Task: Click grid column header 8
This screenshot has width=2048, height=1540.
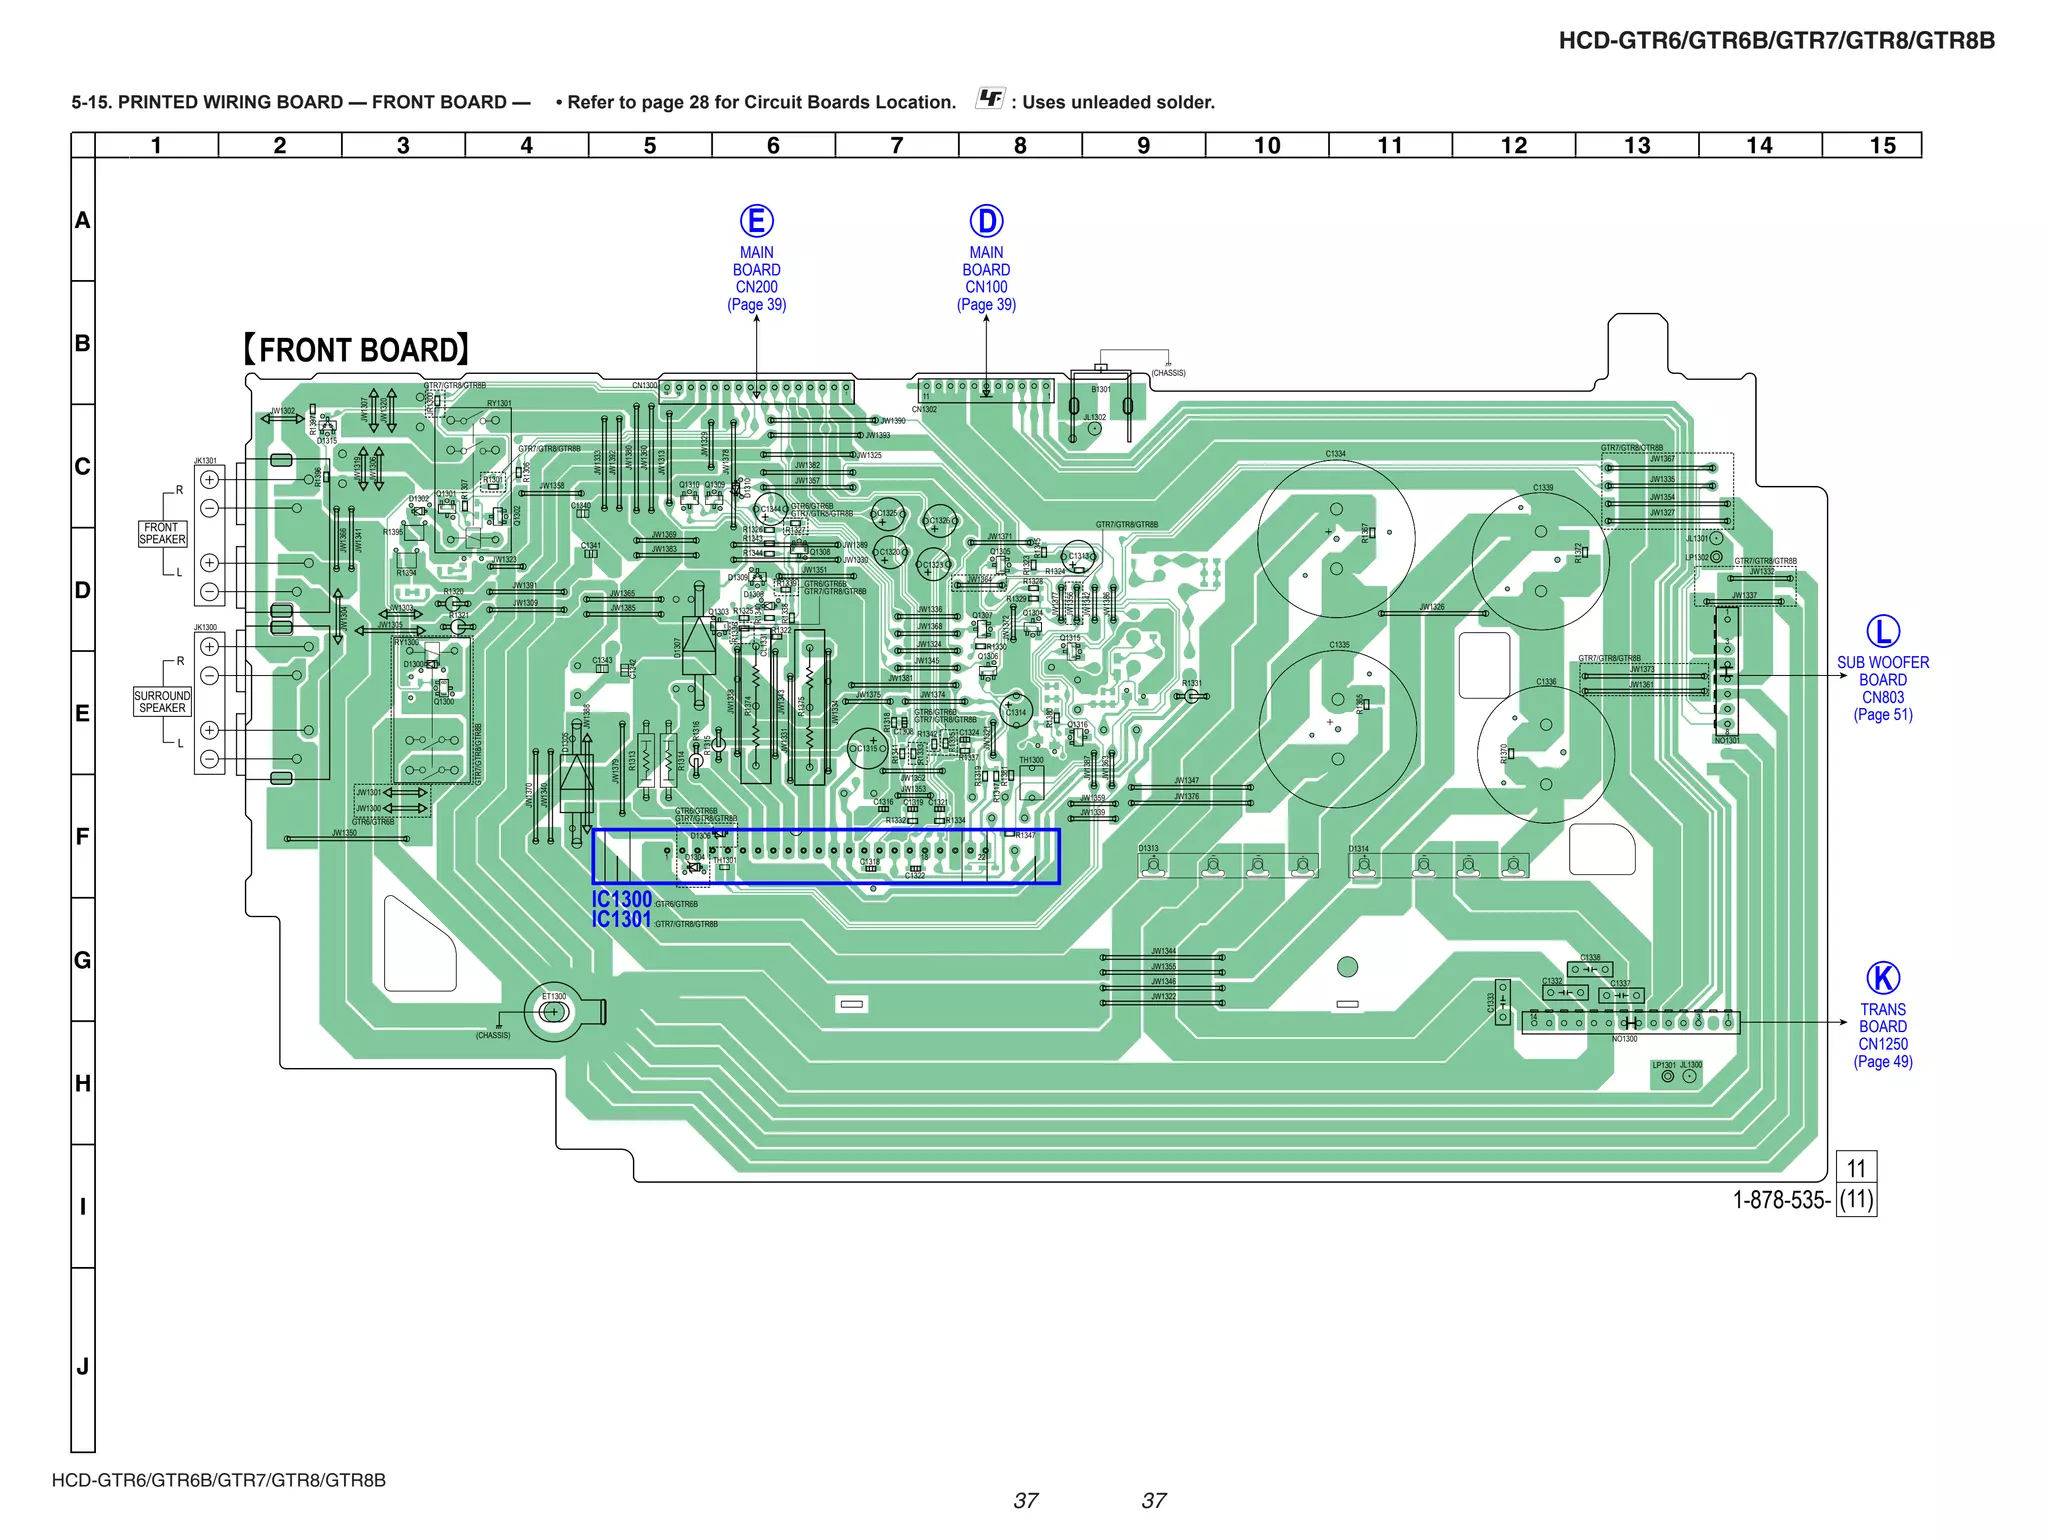Action: 1020,146
